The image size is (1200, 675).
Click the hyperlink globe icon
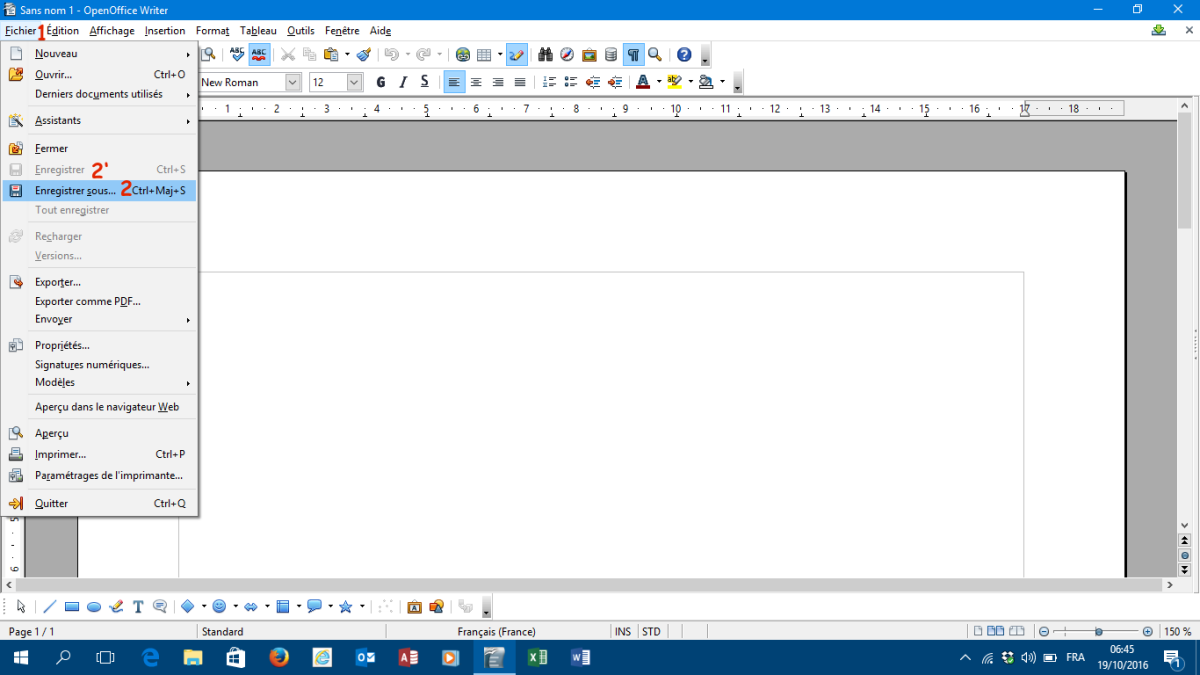tap(463, 55)
